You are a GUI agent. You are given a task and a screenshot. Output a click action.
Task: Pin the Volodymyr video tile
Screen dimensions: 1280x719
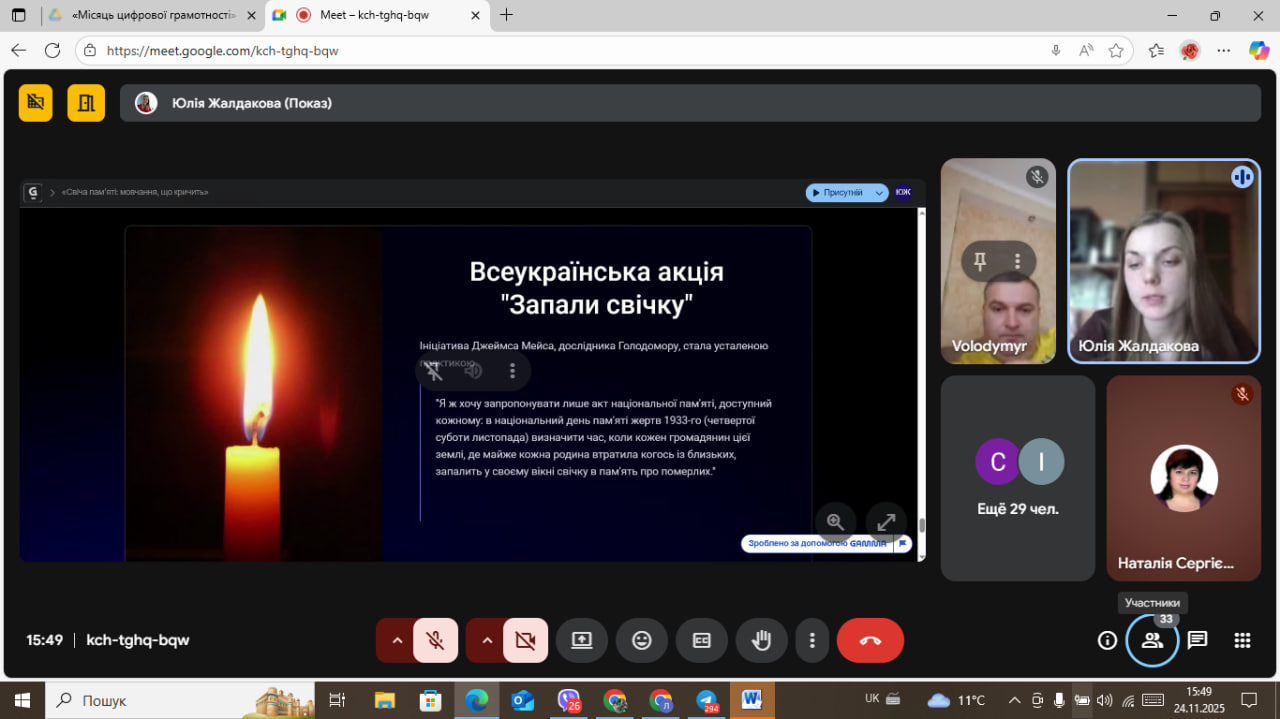pyautogui.click(x=980, y=261)
